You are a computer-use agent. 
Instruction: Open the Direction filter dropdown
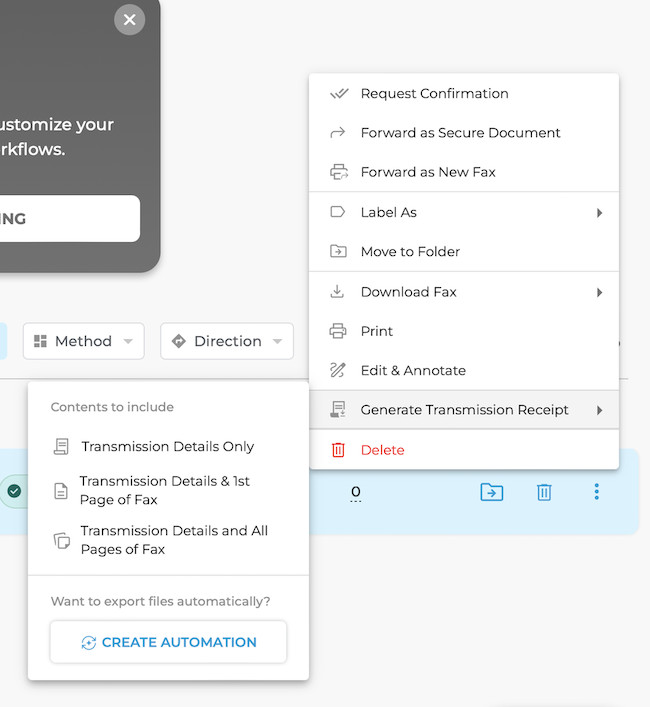click(x=227, y=341)
